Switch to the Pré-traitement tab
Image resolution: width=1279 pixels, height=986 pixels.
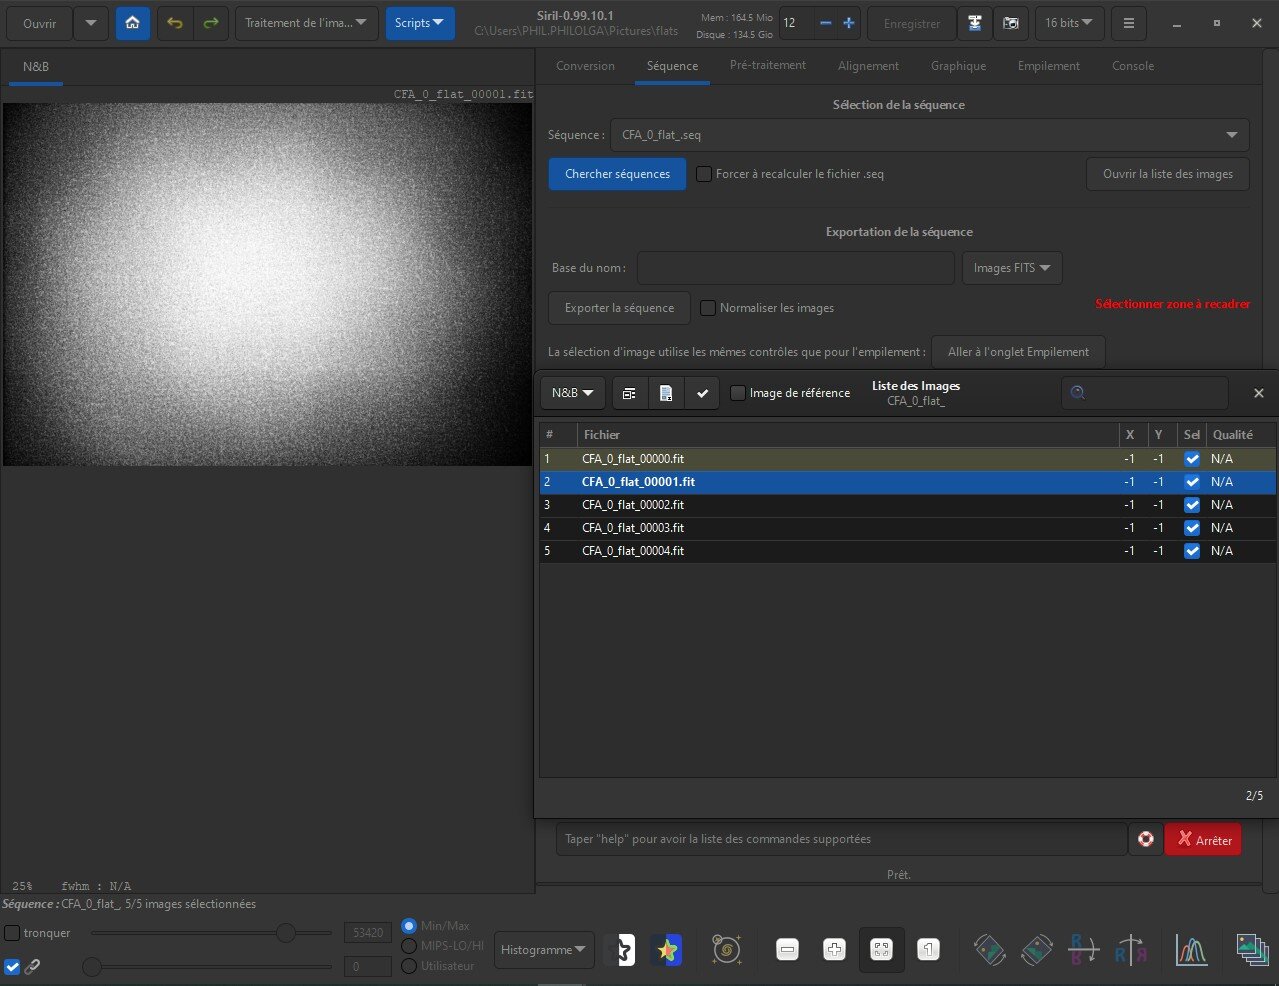tap(767, 66)
